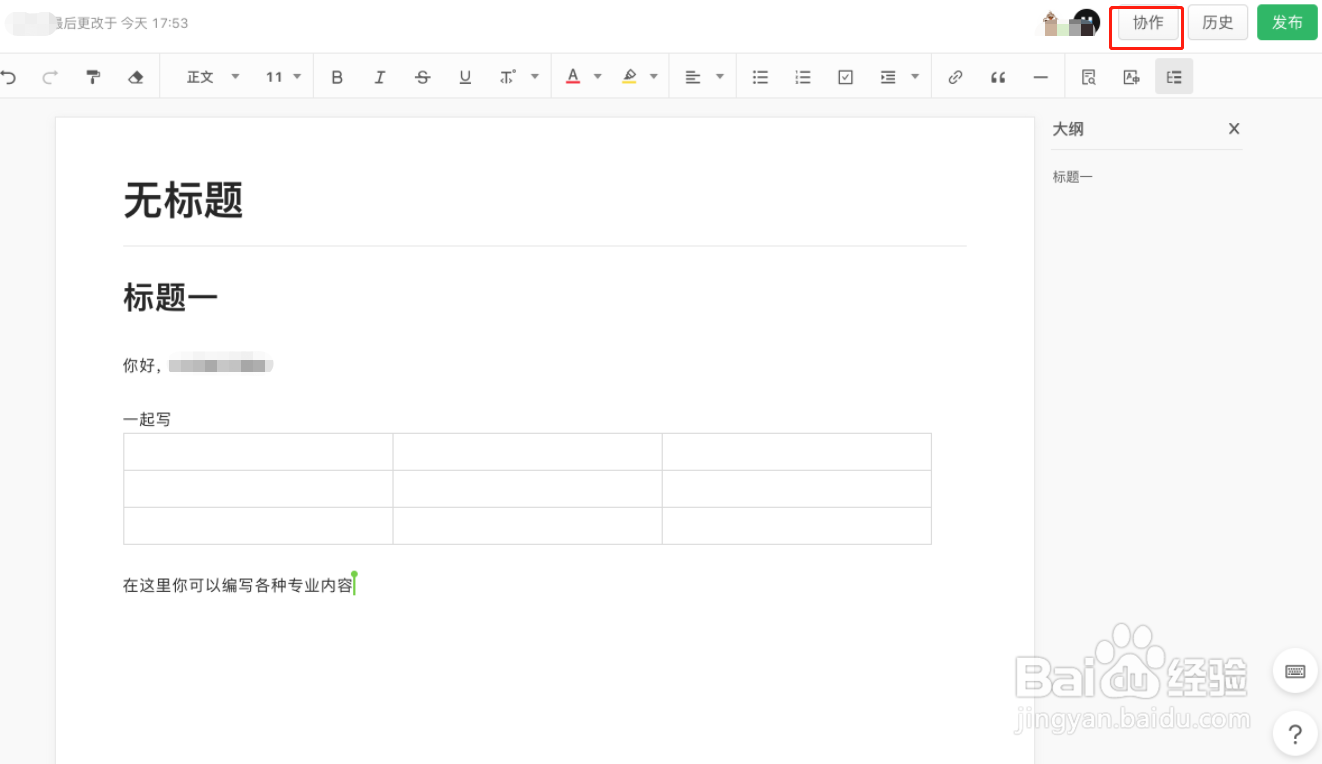Screen dimensions: 1322x764
Task: Close the 大纲 outline panel
Action: coord(1234,129)
